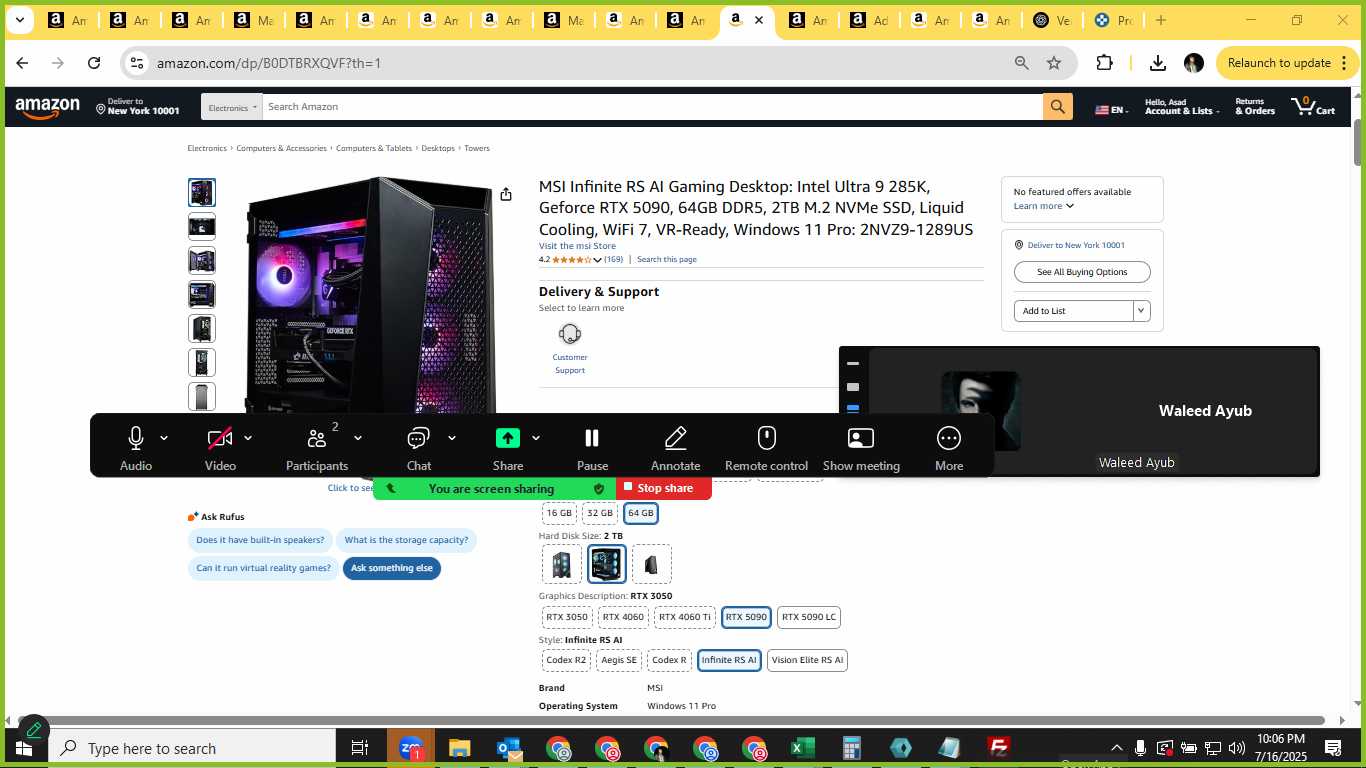
Task: Select the RTX 3050 graphics option
Action: tap(567, 617)
